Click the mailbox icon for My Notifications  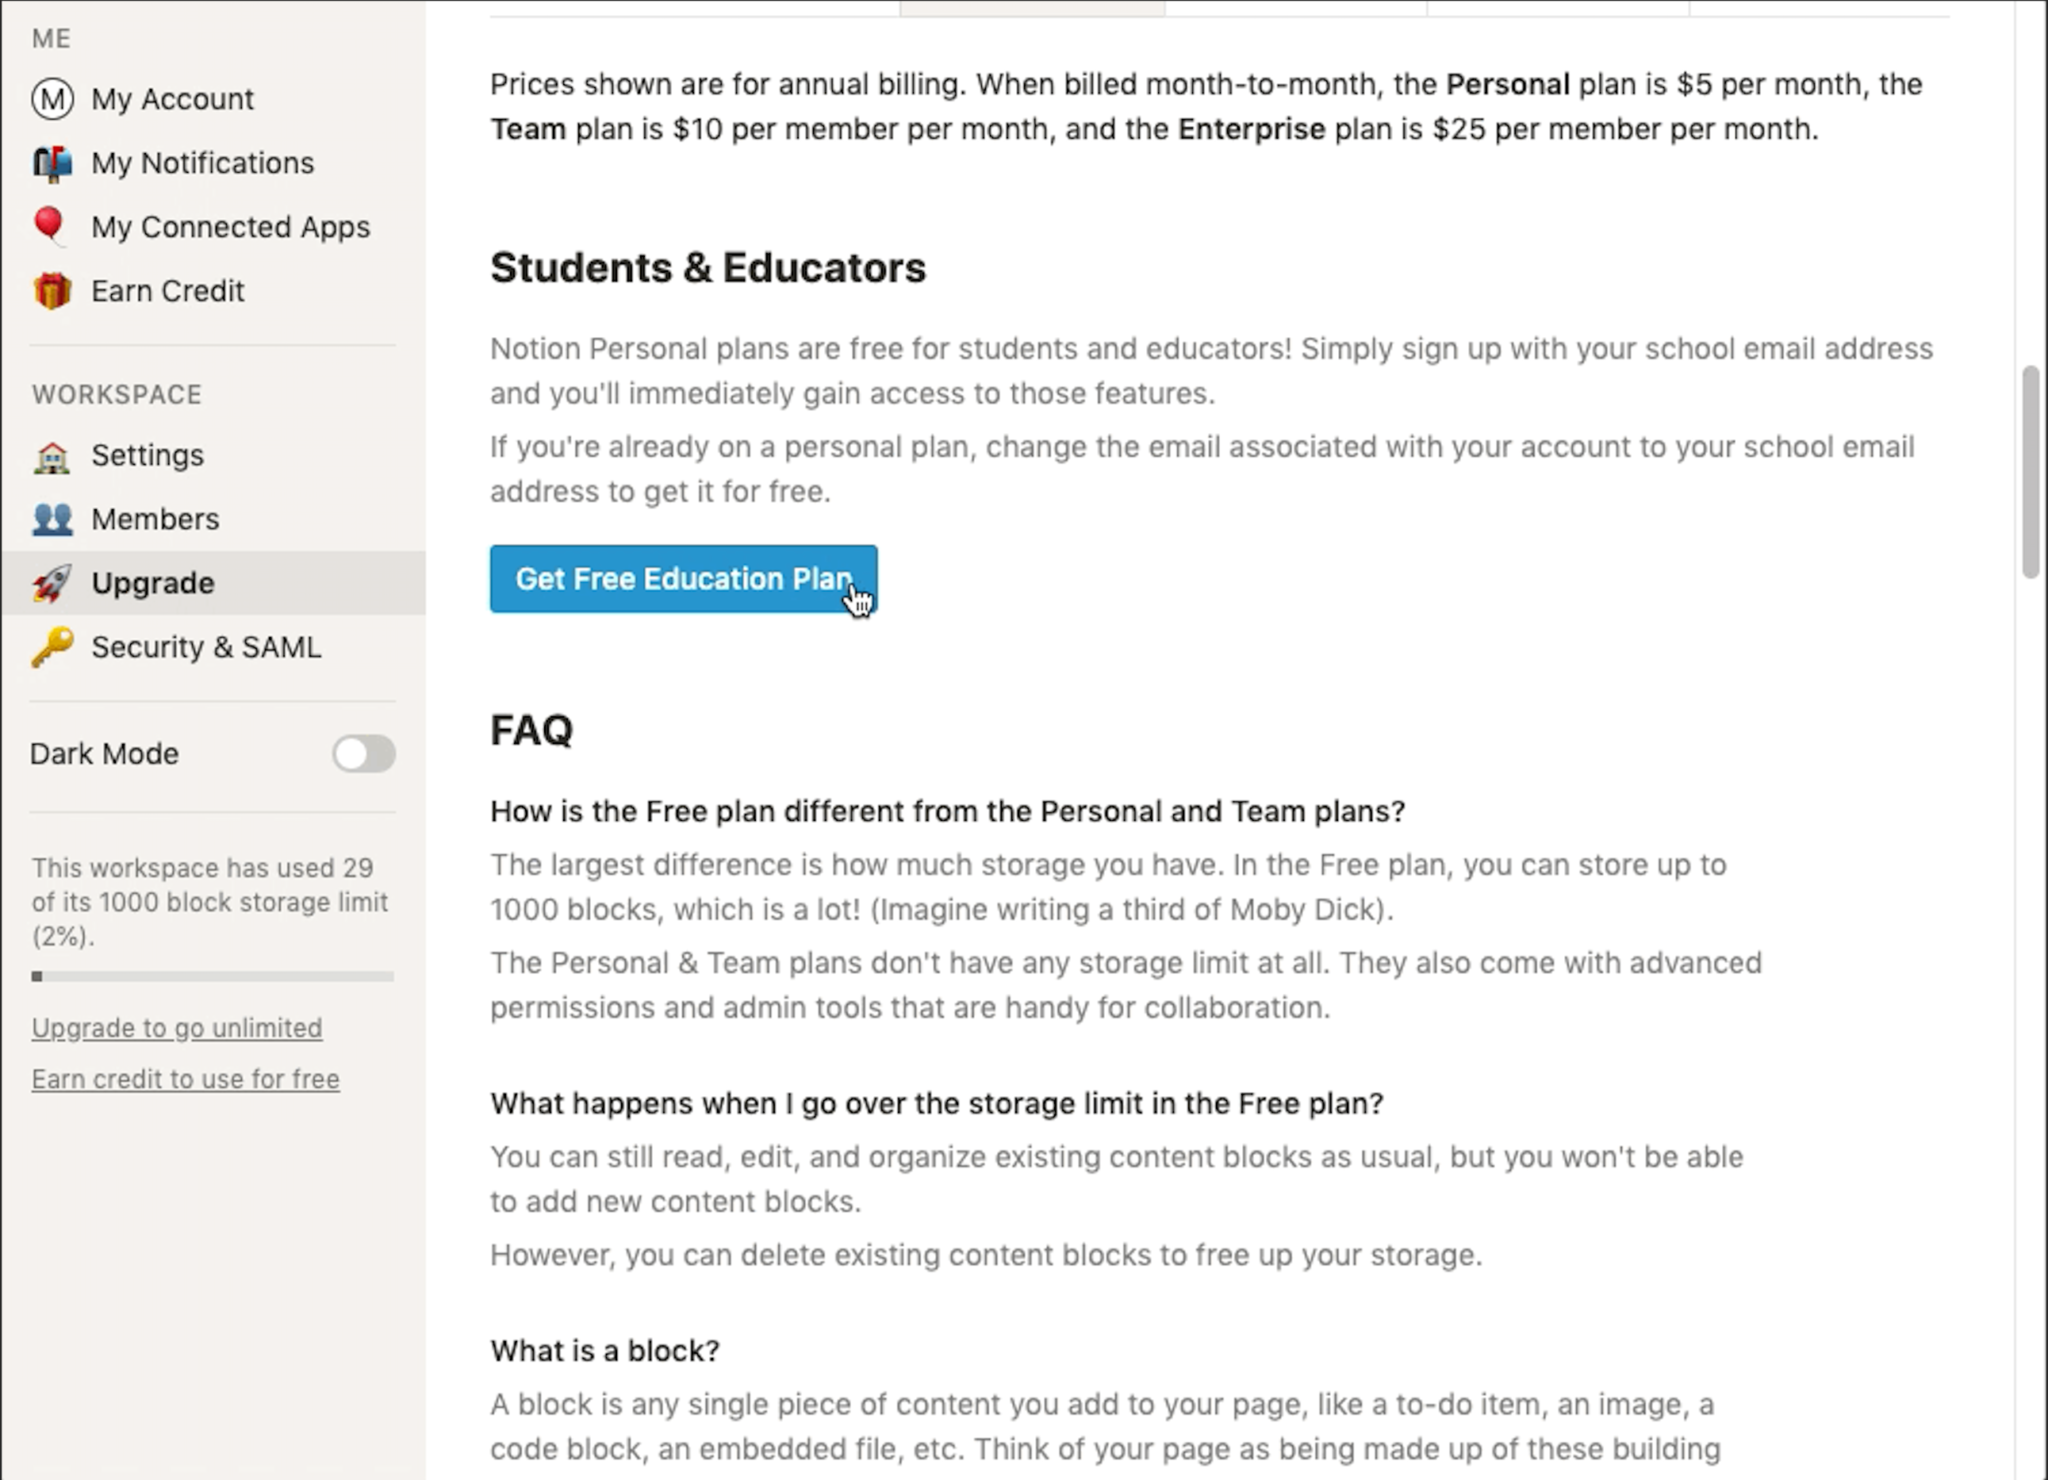point(52,163)
